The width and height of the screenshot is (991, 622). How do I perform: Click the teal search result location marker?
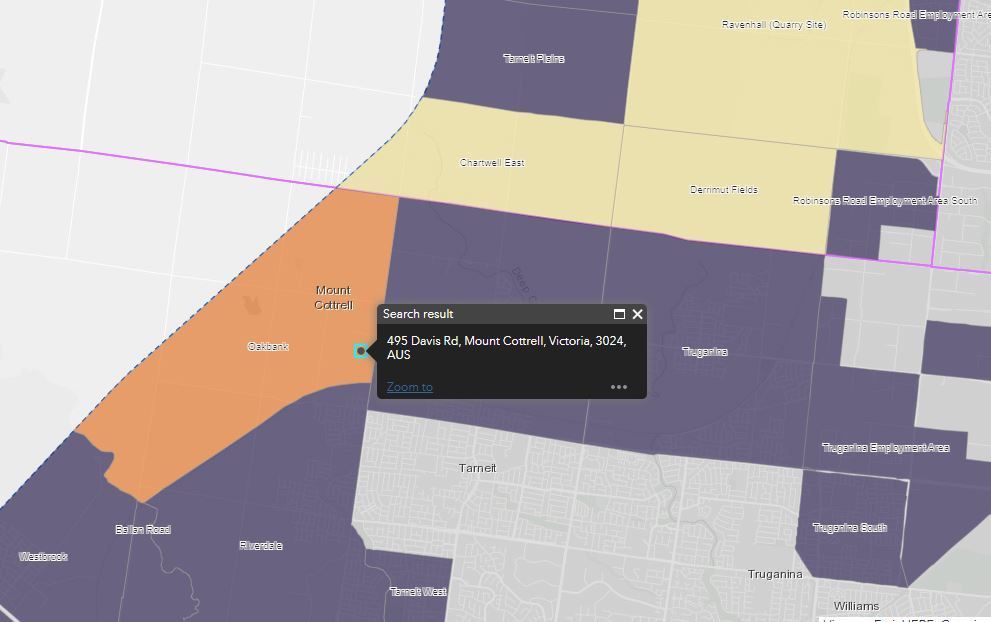click(x=361, y=350)
